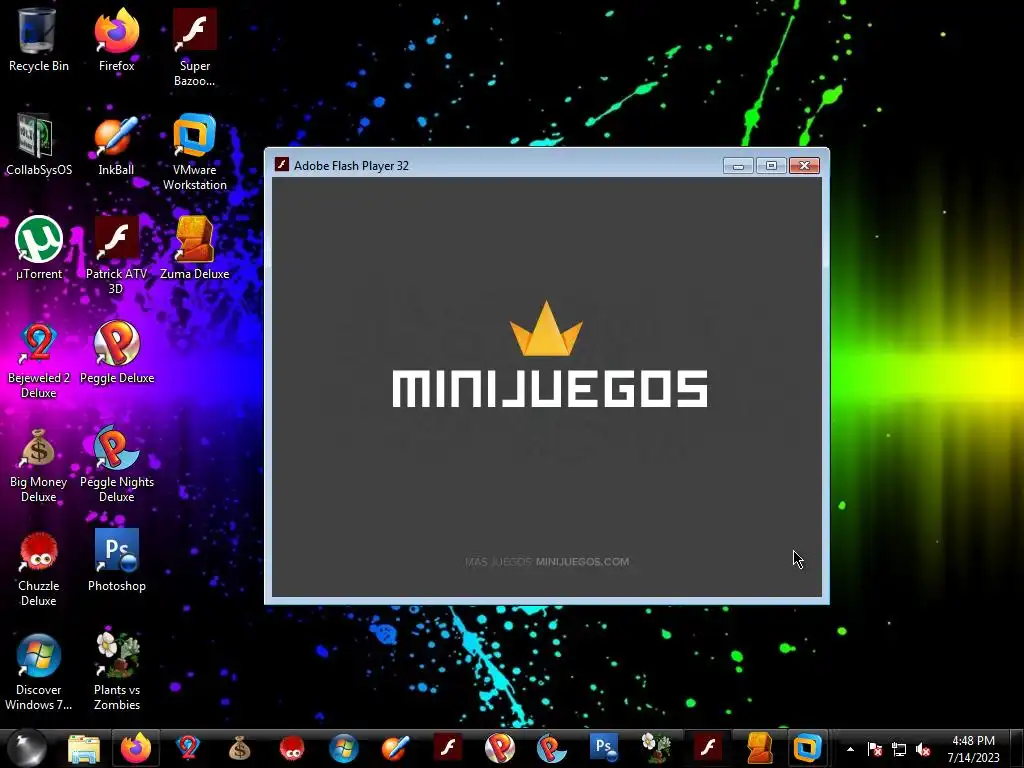
Task: Launch Photoshop from the taskbar
Action: (603, 748)
